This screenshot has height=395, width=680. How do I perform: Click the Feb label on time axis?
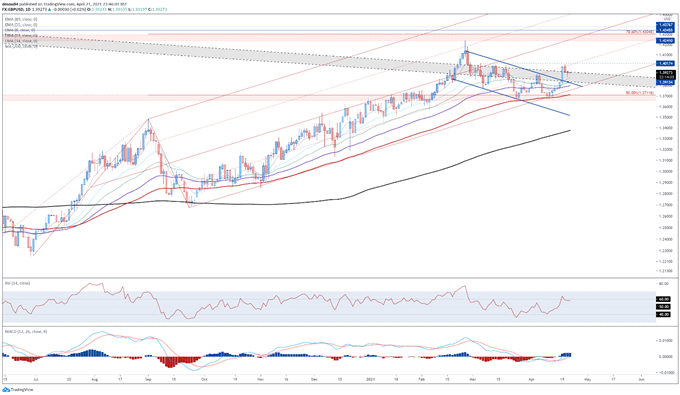(422, 379)
